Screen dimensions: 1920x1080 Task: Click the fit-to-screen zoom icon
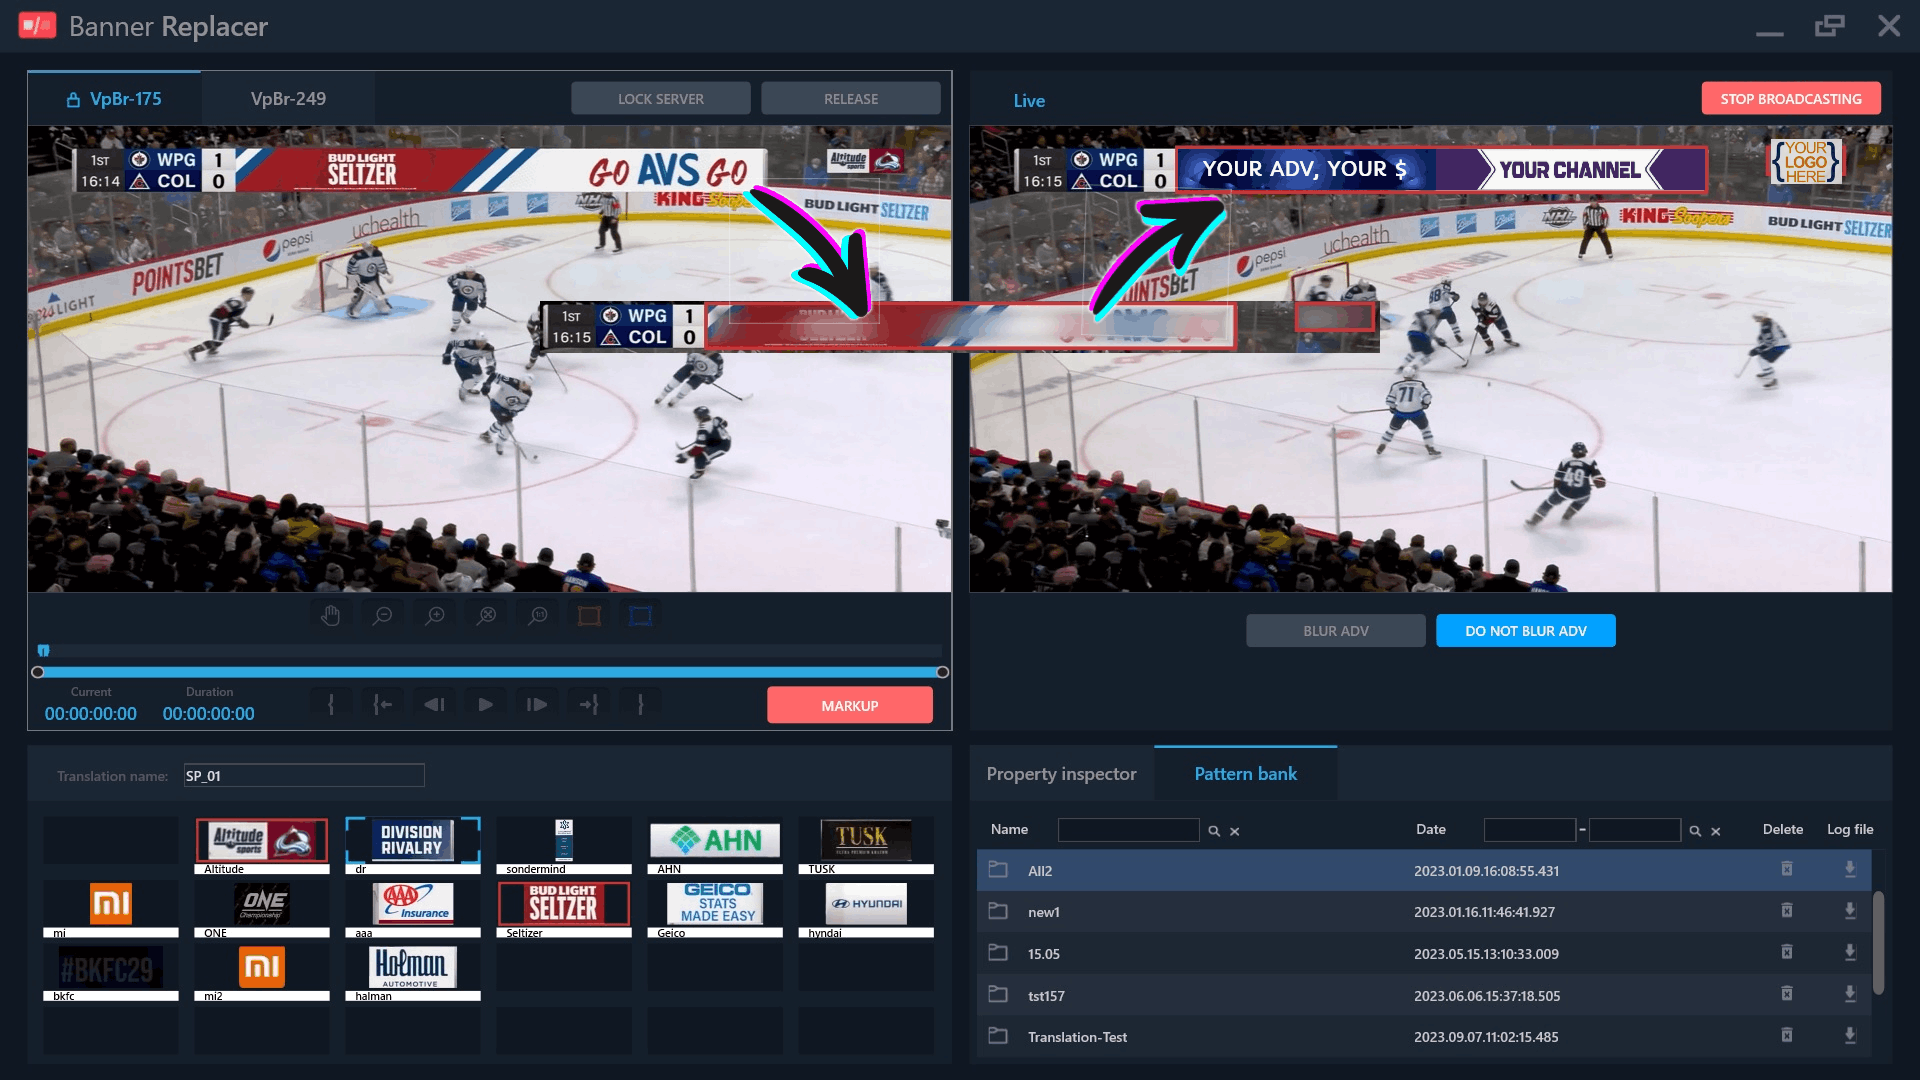(486, 616)
